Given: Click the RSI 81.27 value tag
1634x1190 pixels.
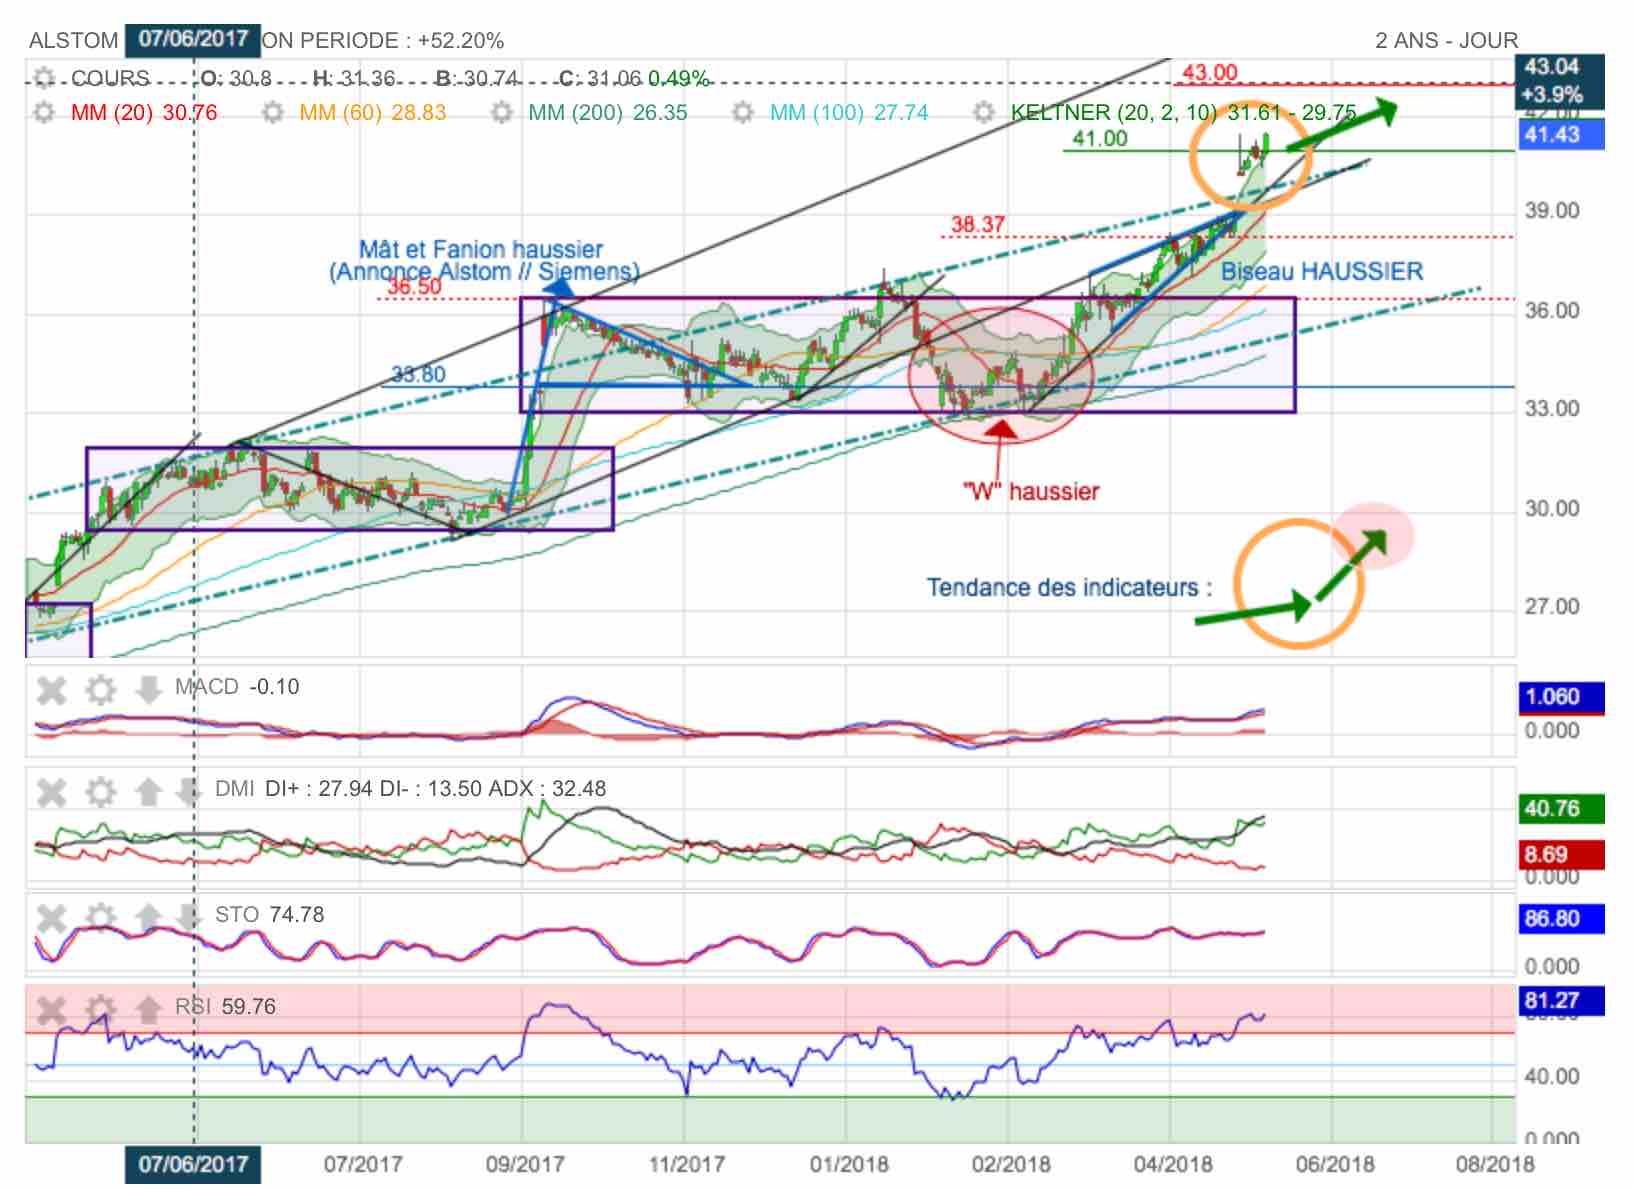Looking at the screenshot, I should [1561, 1000].
